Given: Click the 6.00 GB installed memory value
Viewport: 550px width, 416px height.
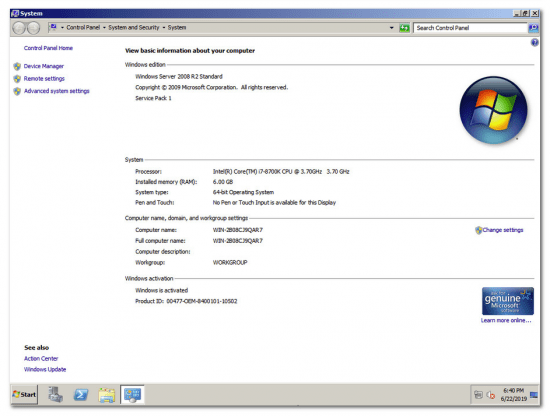Looking at the screenshot, I should point(223,182).
